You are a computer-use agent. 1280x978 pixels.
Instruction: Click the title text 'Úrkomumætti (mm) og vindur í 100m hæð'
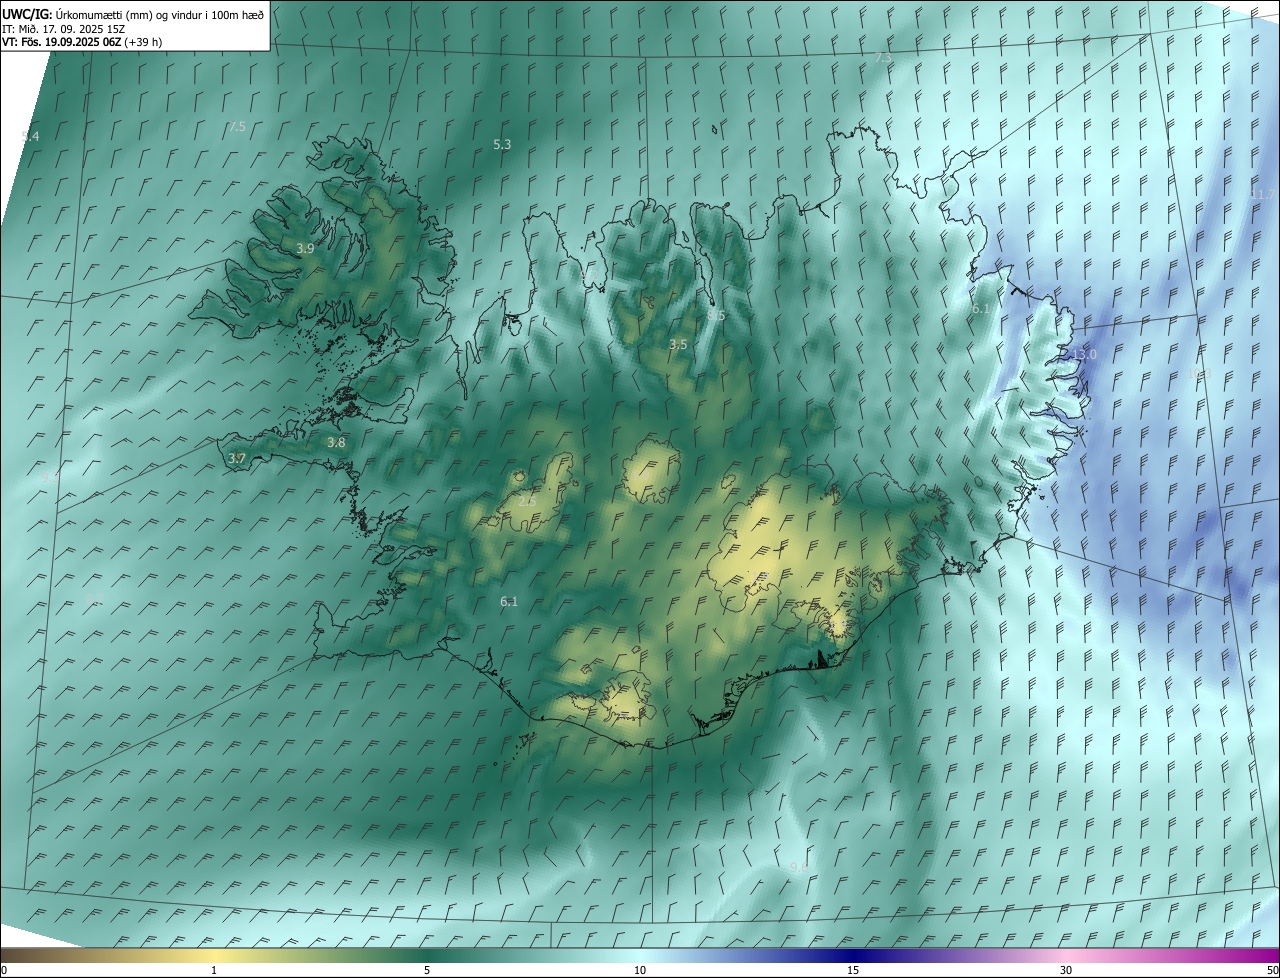159,14
